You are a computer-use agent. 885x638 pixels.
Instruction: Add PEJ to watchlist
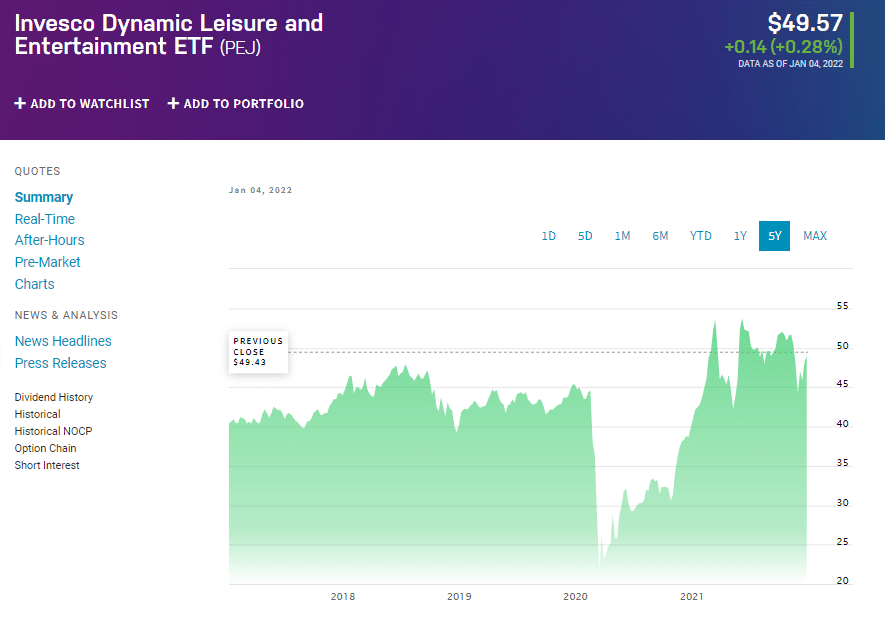[82, 103]
